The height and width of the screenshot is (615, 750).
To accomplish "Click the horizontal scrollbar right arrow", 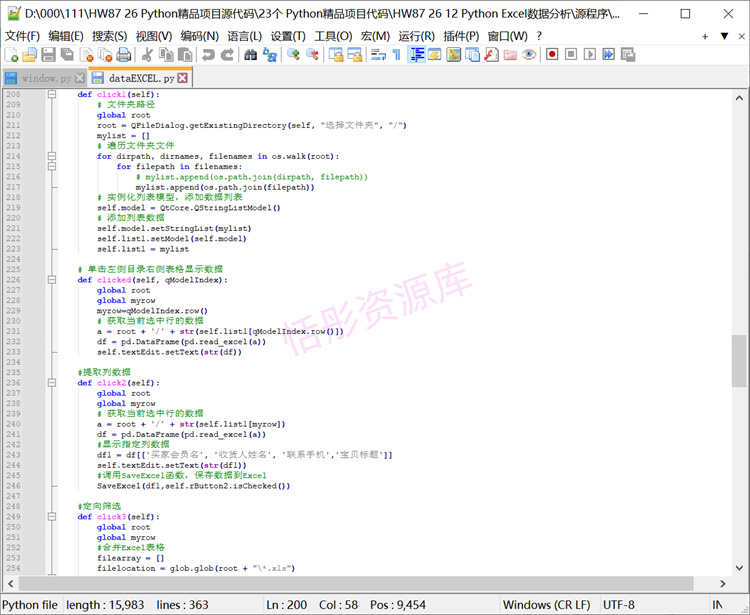I will point(723,583).
